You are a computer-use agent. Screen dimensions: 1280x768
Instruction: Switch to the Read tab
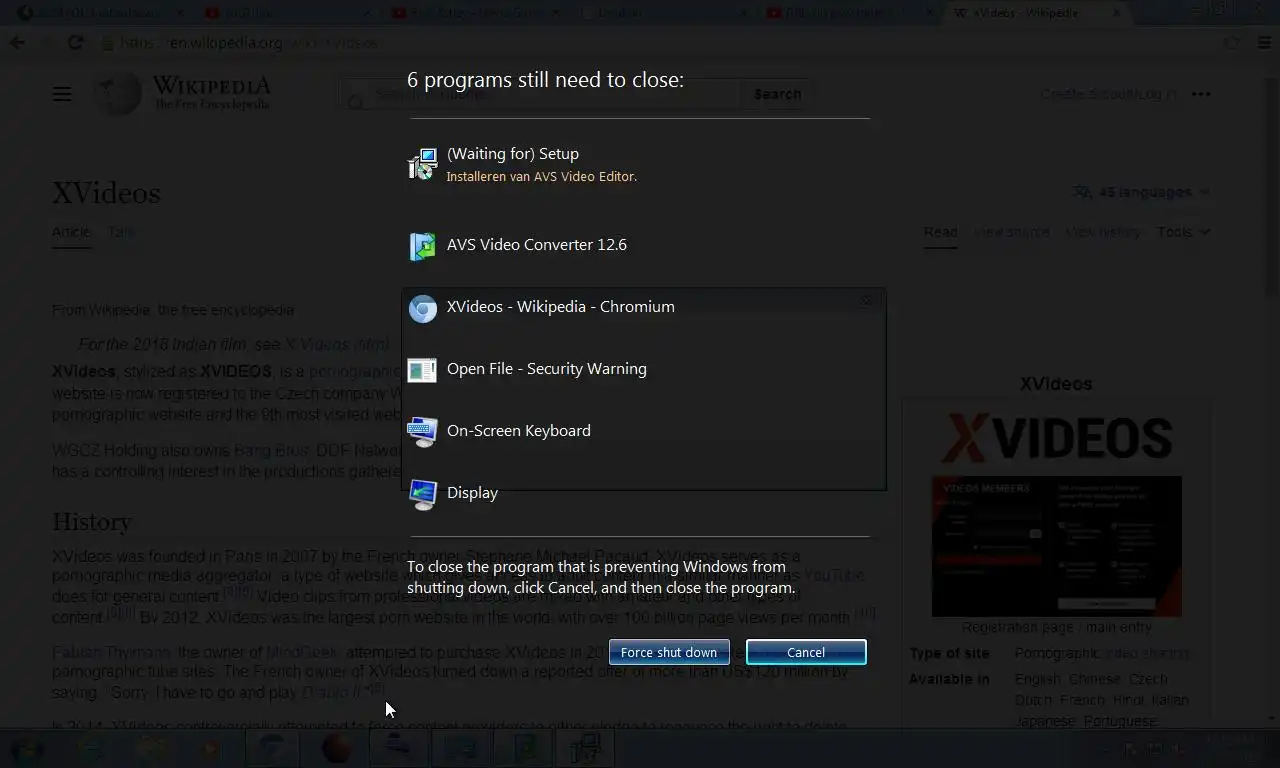pyautogui.click(x=940, y=232)
